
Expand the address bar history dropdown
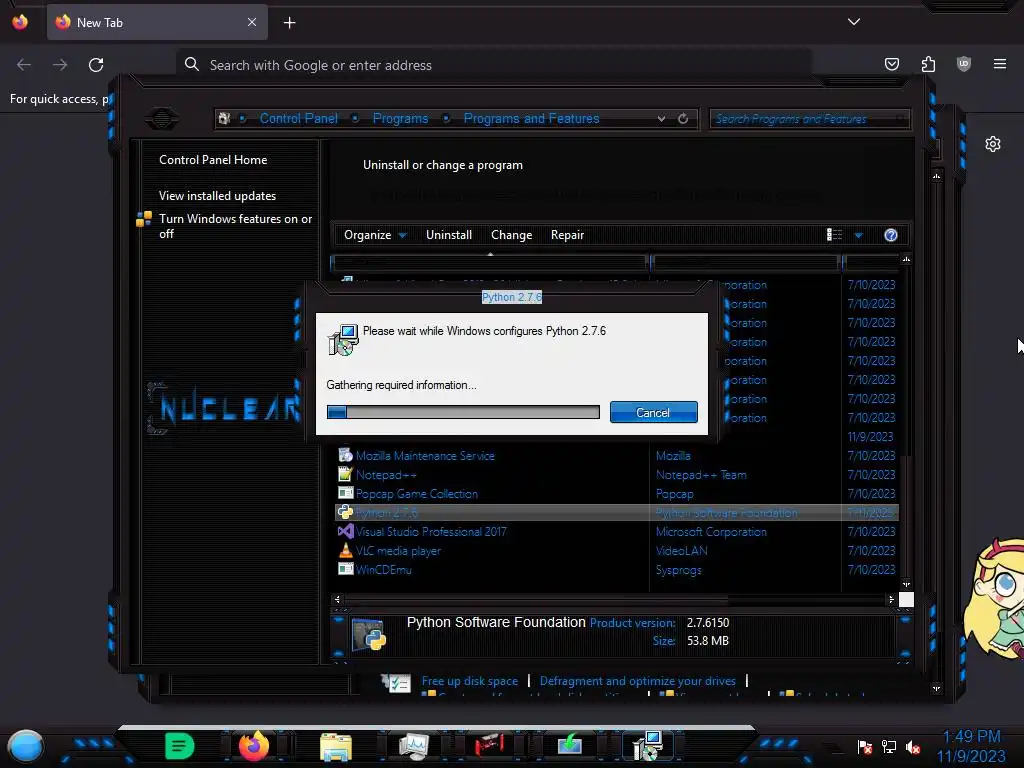coord(662,119)
